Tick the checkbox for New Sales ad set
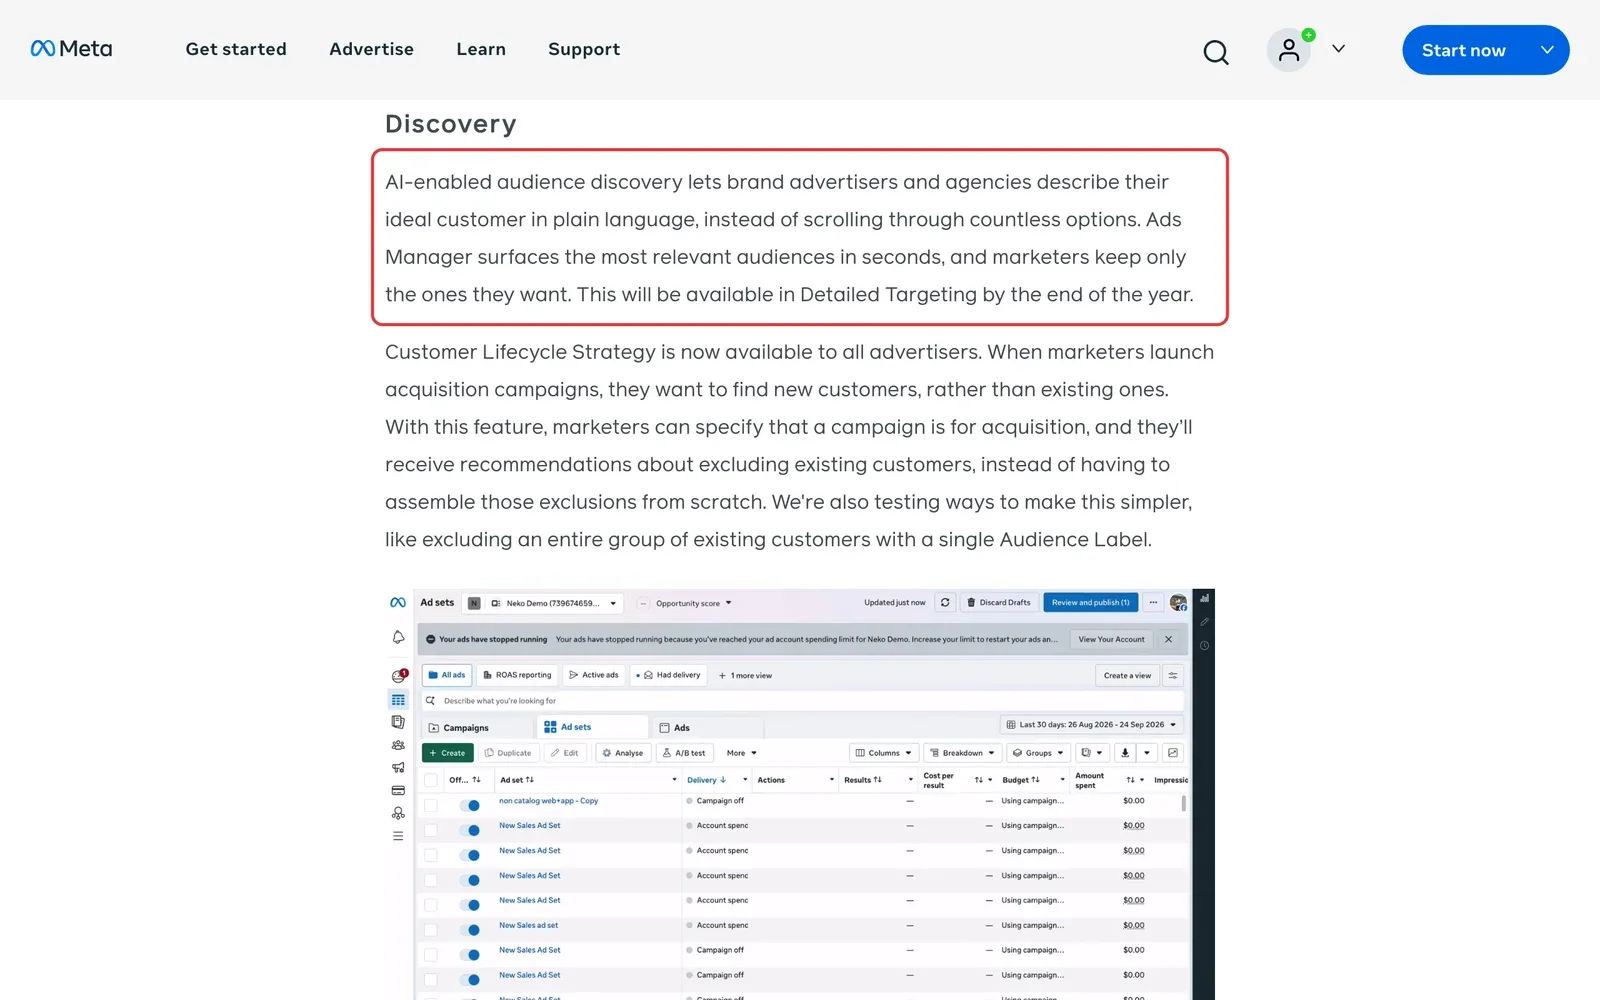Screen dimensions: 1600x1000 [x=431, y=930]
